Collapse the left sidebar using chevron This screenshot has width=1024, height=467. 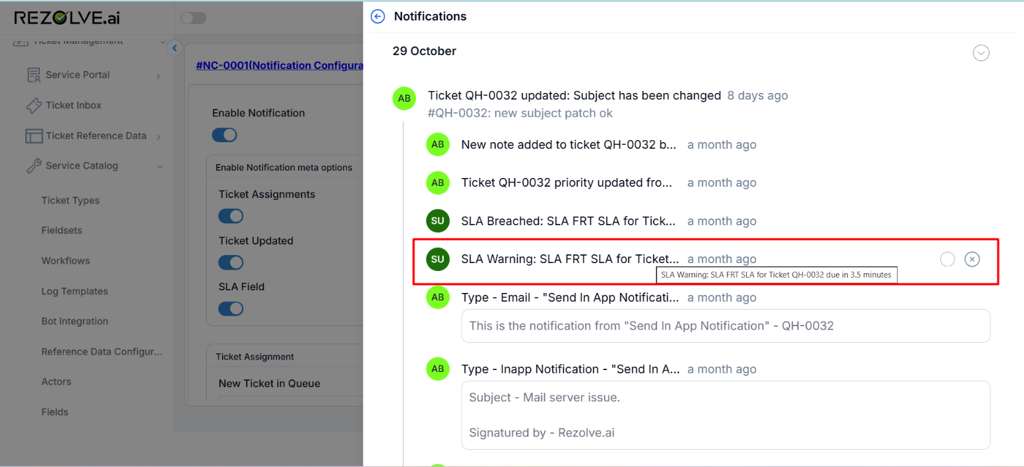pyautogui.click(x=174, y=48)
